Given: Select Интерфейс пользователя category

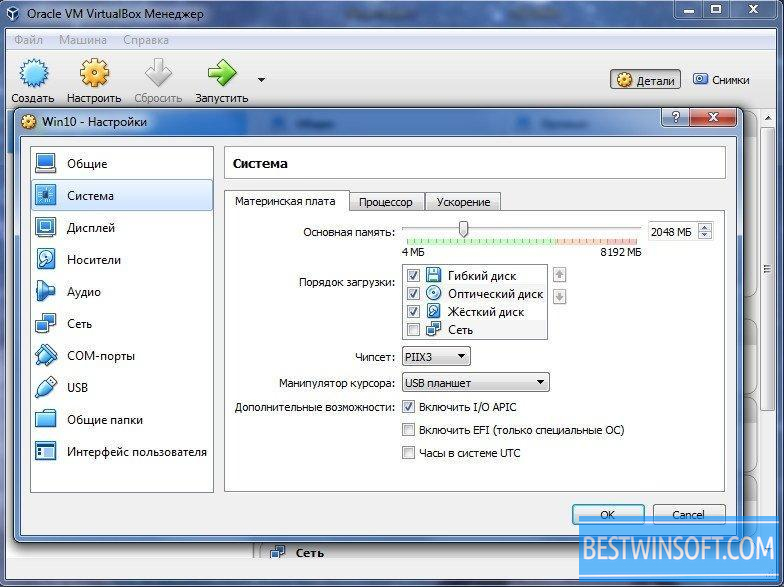Looking at the screenshot, I should tap(122, 452).
